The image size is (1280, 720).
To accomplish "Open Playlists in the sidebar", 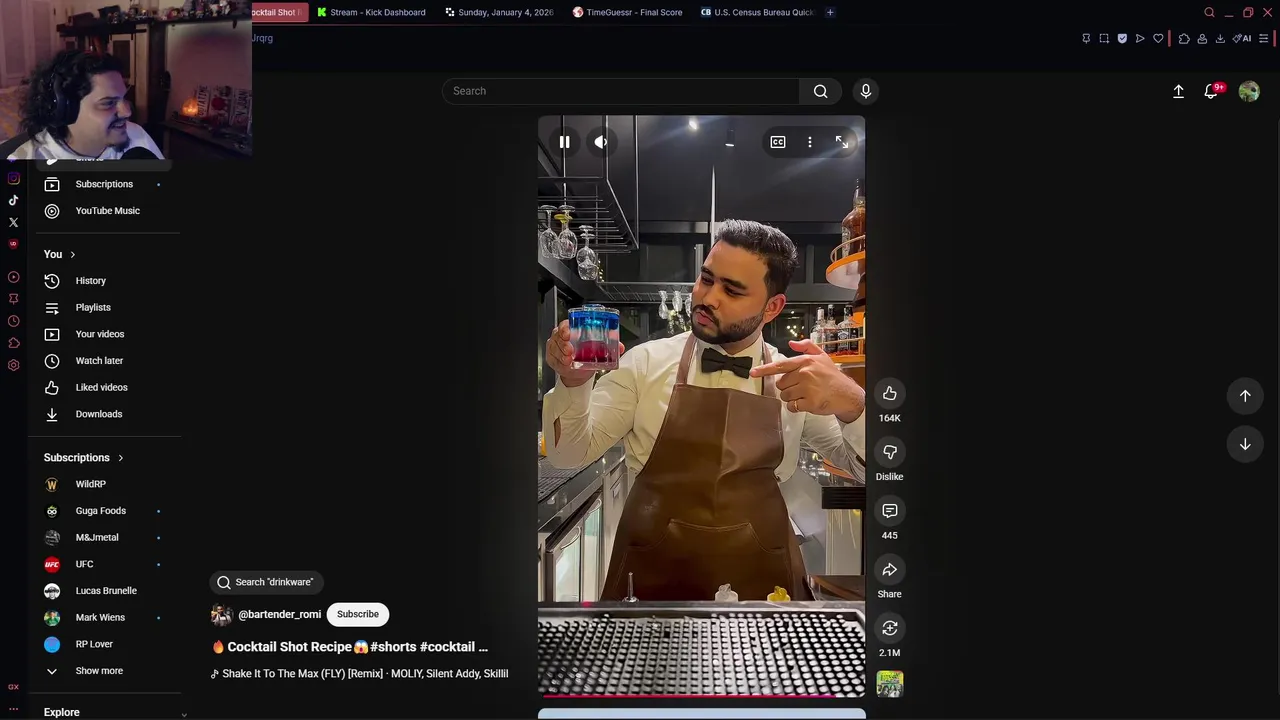I will pos(104,308).
